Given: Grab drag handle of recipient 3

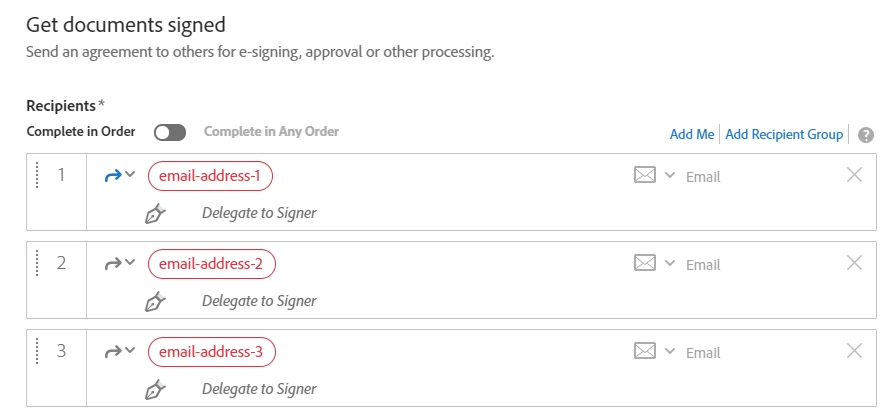Looking at the screenshot, I should 37,351.
